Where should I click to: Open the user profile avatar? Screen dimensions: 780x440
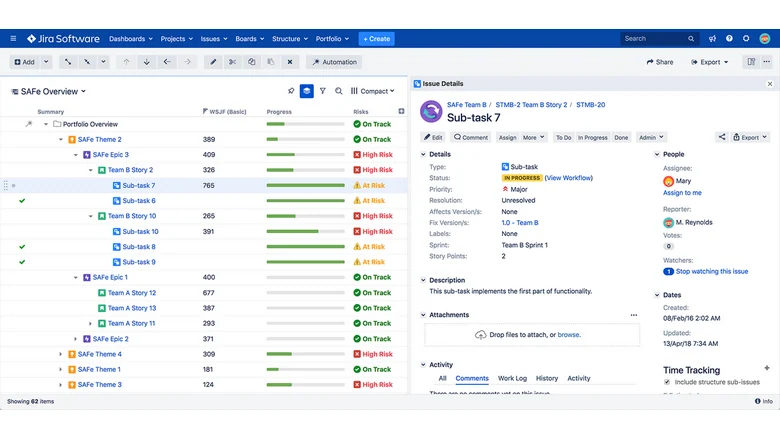[765, 38]
